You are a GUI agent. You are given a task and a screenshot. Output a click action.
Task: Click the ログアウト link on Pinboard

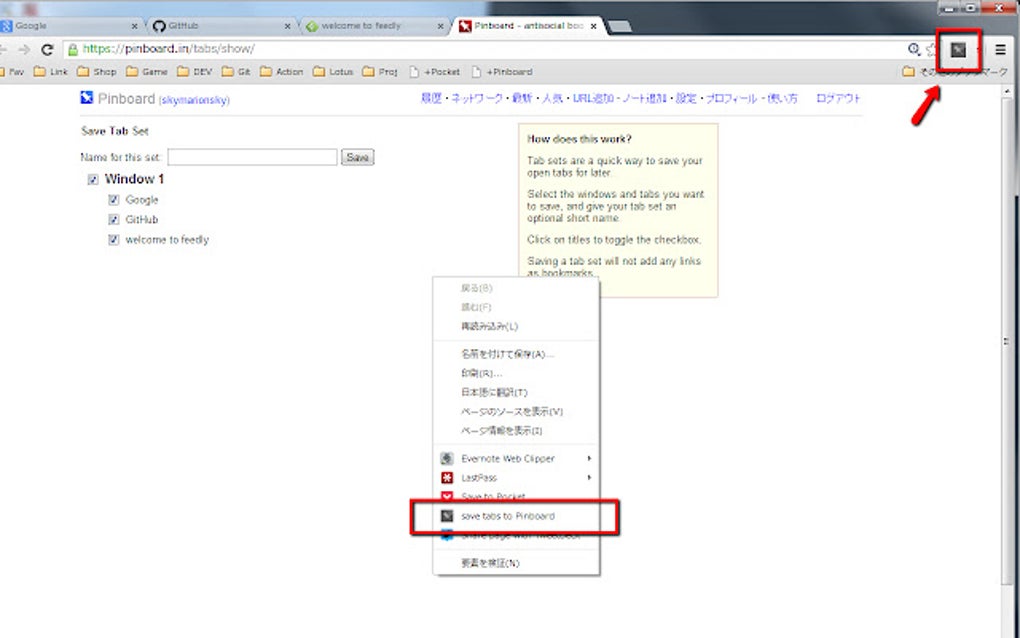(x=838, y=98)
